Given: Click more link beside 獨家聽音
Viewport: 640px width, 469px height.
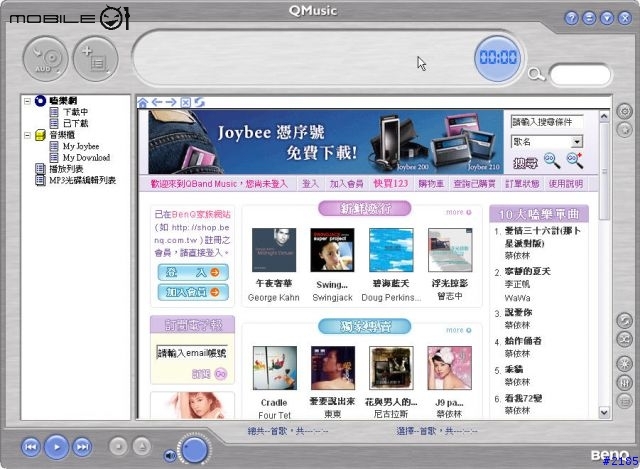Looking at the screenshot, I should (458, 330).
